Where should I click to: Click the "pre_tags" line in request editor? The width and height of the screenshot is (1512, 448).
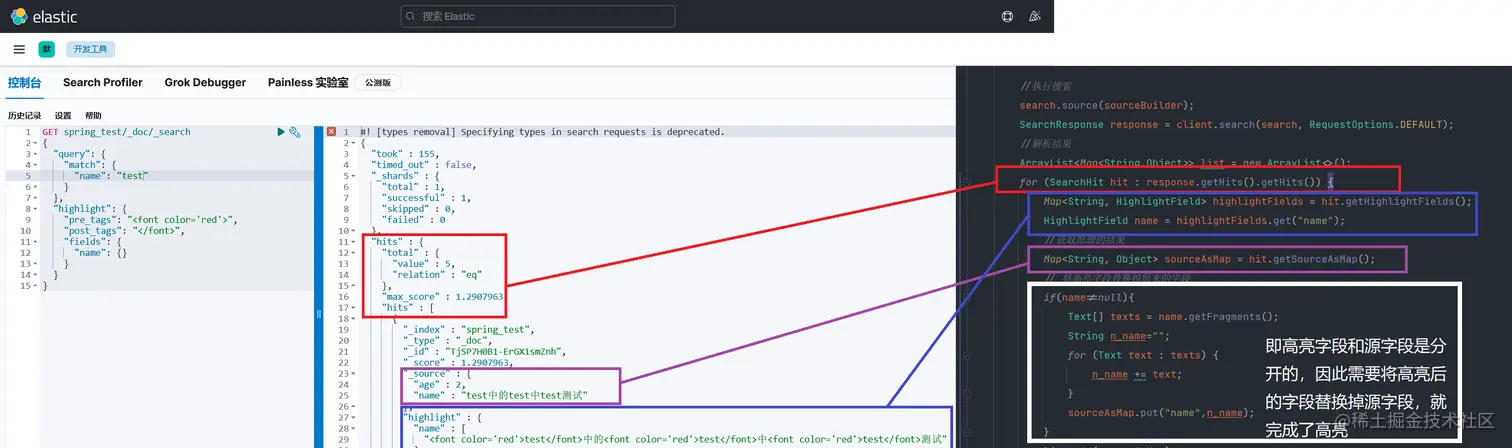point(151,220)
